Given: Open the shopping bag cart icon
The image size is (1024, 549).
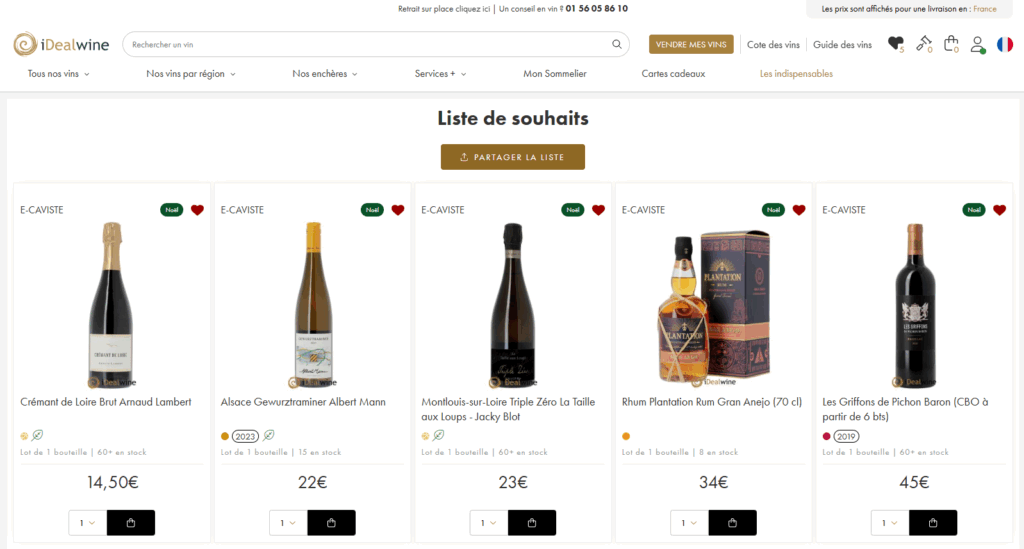Looking at the screenshot, I should pyautogui.click(x=951, y=44).
